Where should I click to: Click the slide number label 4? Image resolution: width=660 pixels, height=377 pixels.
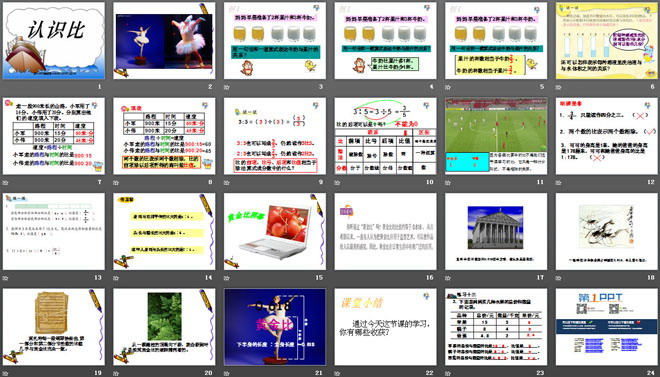click(x=431, y=87)
